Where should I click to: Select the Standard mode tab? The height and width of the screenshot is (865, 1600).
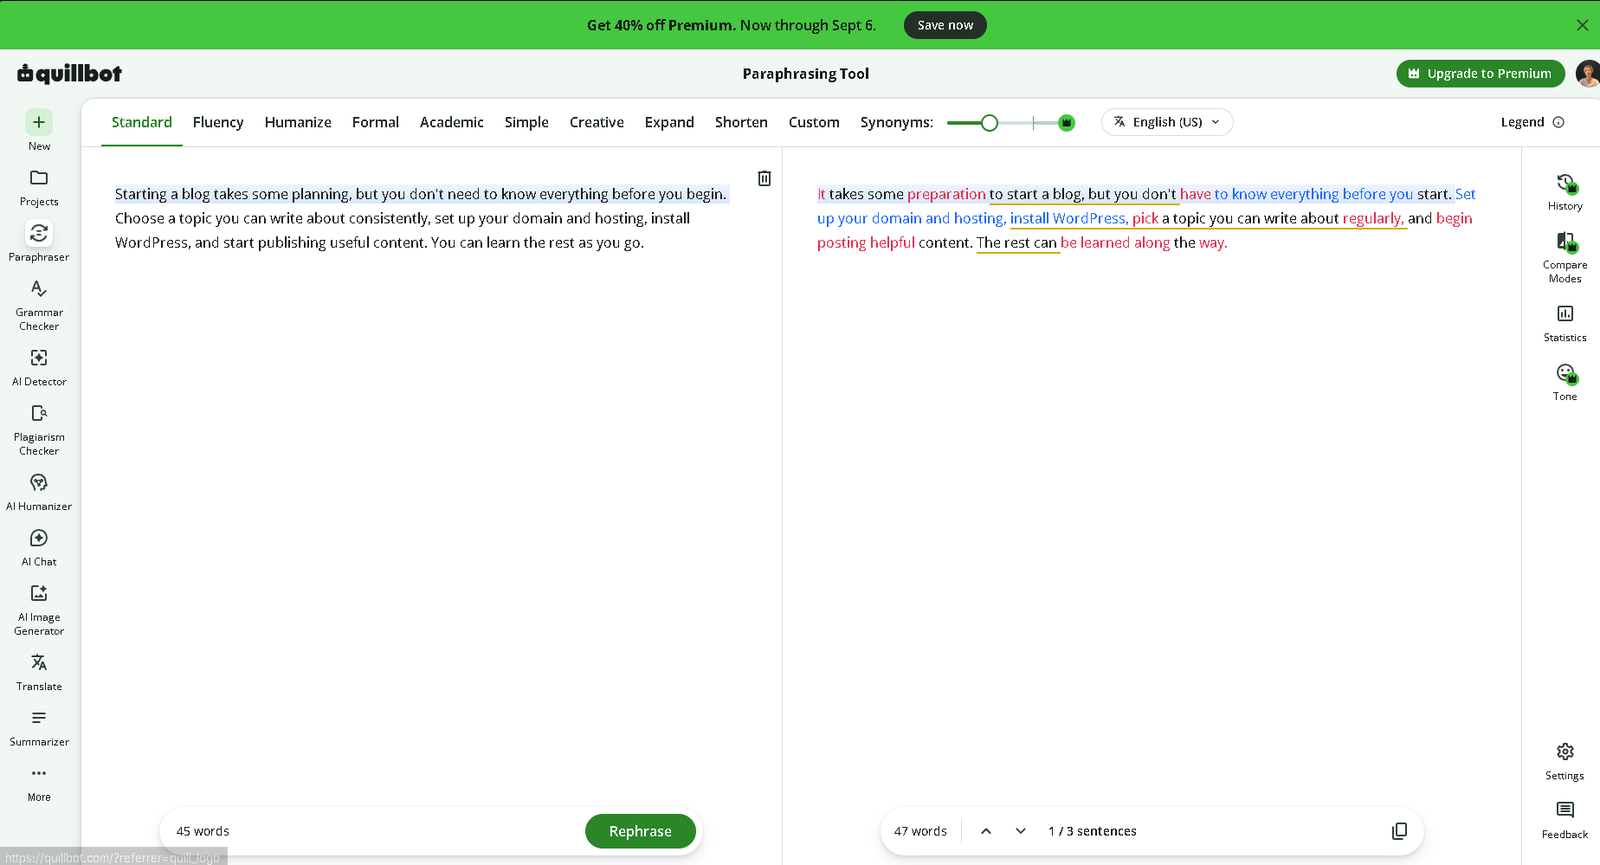[x=142, y=122]
